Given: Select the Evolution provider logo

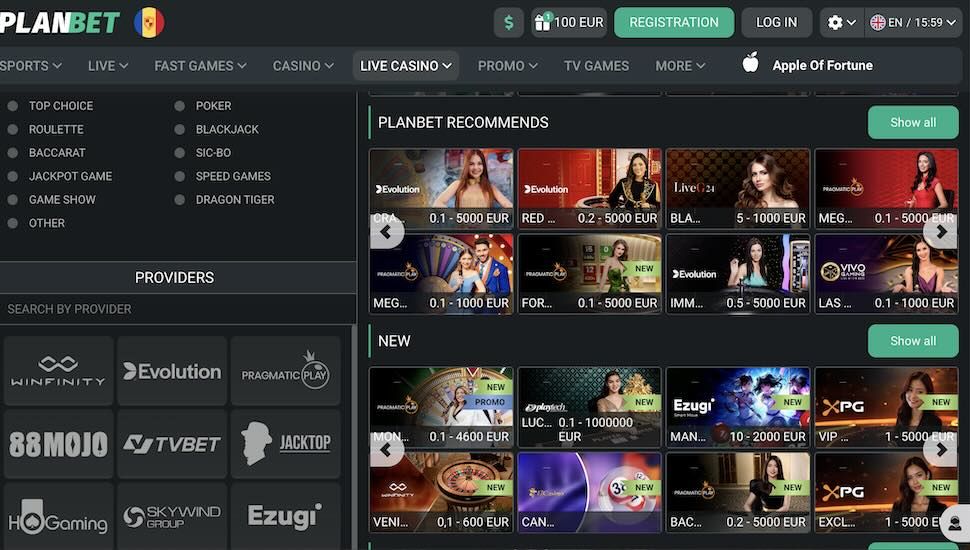Looking at the screenshot, I should click(x=172, y=371).
